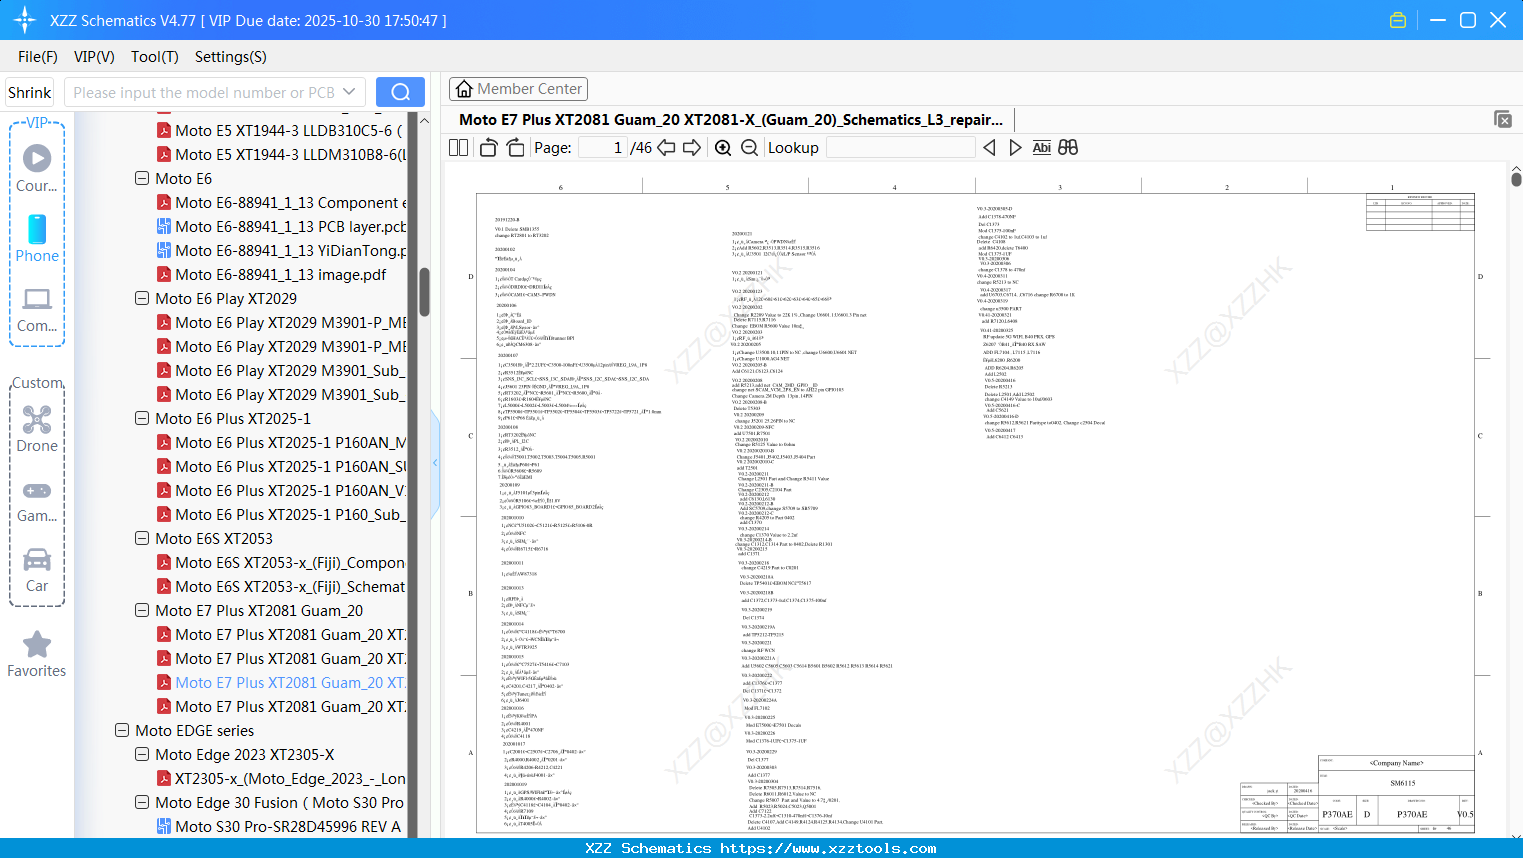Rotate the page counterclockwise

coord(489,148)
